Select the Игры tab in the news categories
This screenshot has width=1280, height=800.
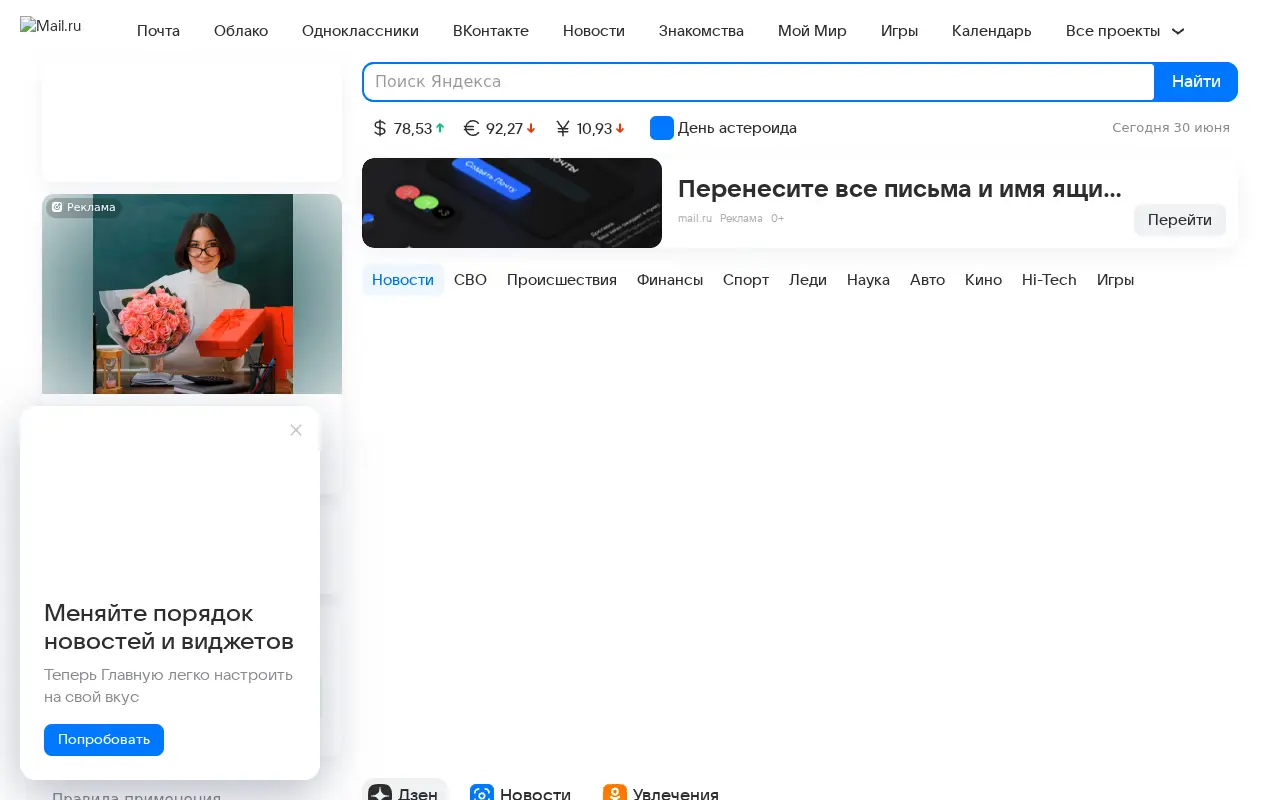(x=1115, y=280)
